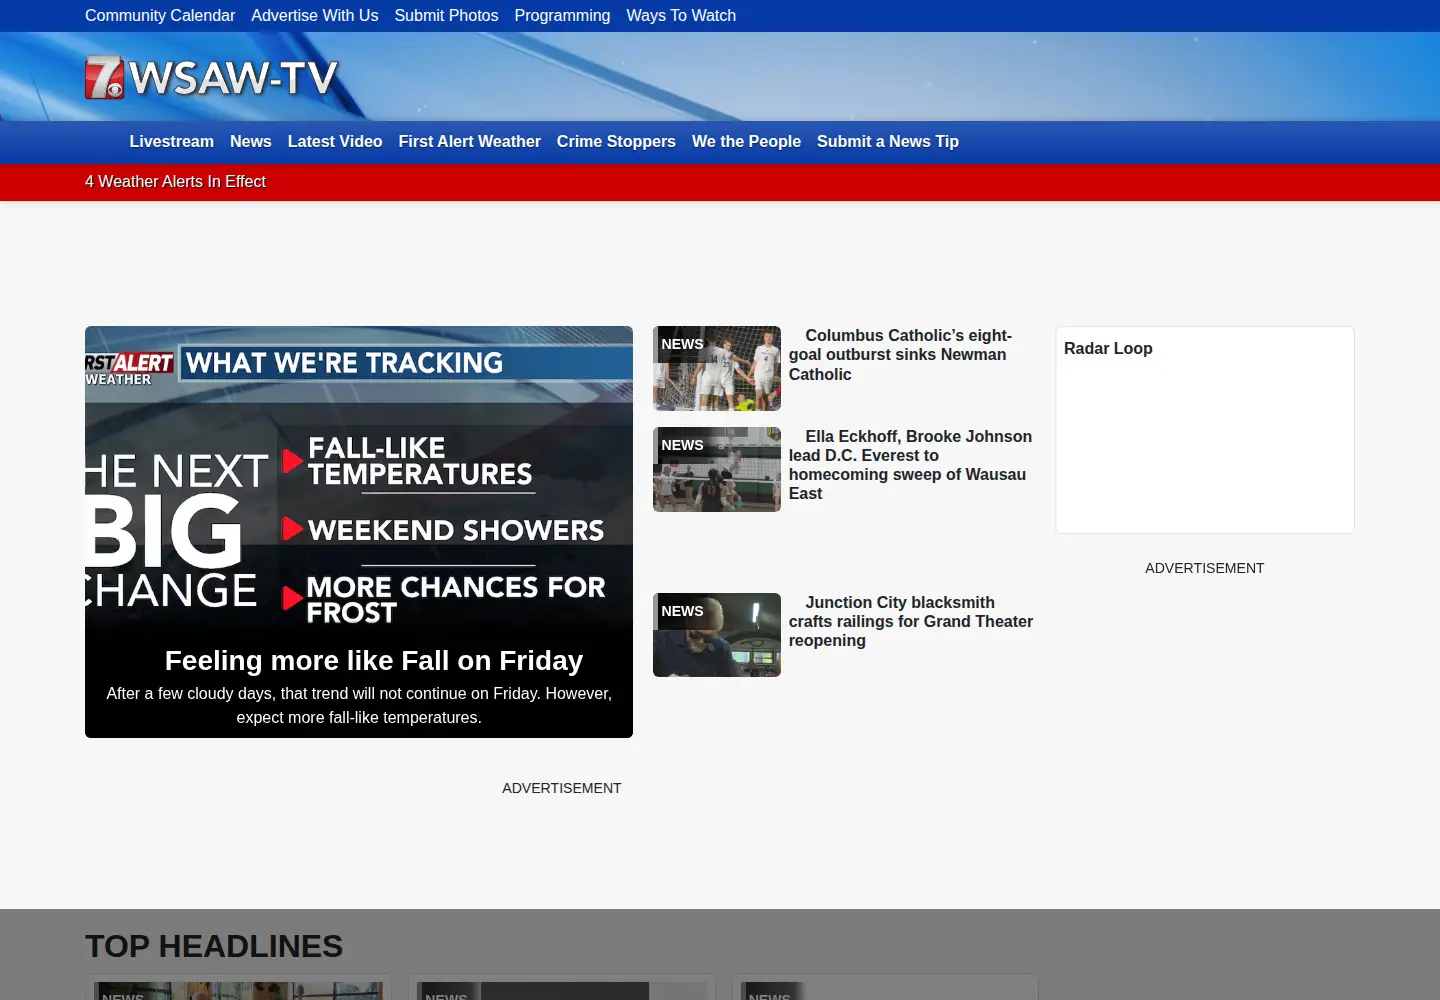Open the D.C. Everest volleyball thumbnail

pos(717,470)
